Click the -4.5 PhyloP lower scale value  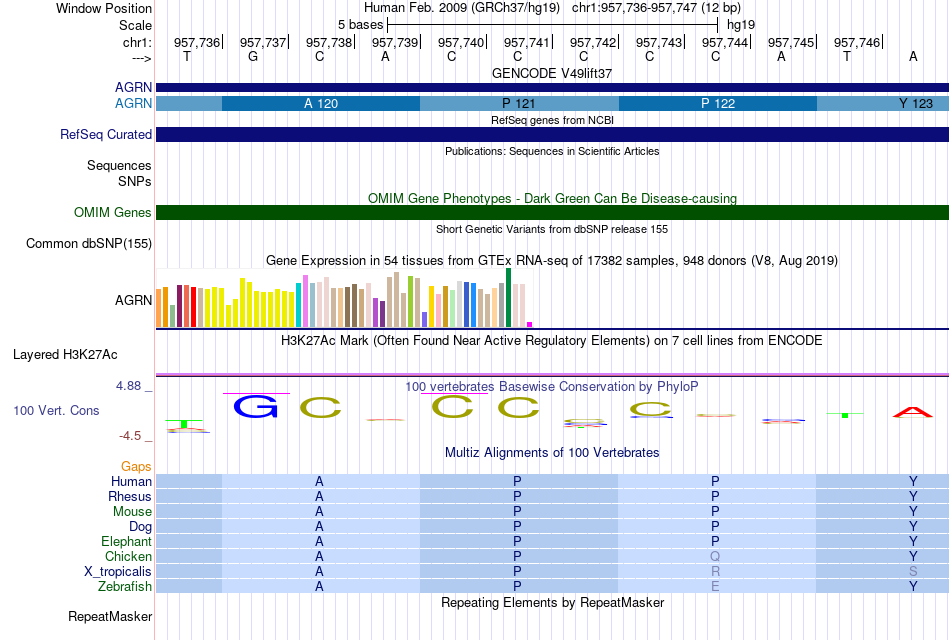point(130,436)
